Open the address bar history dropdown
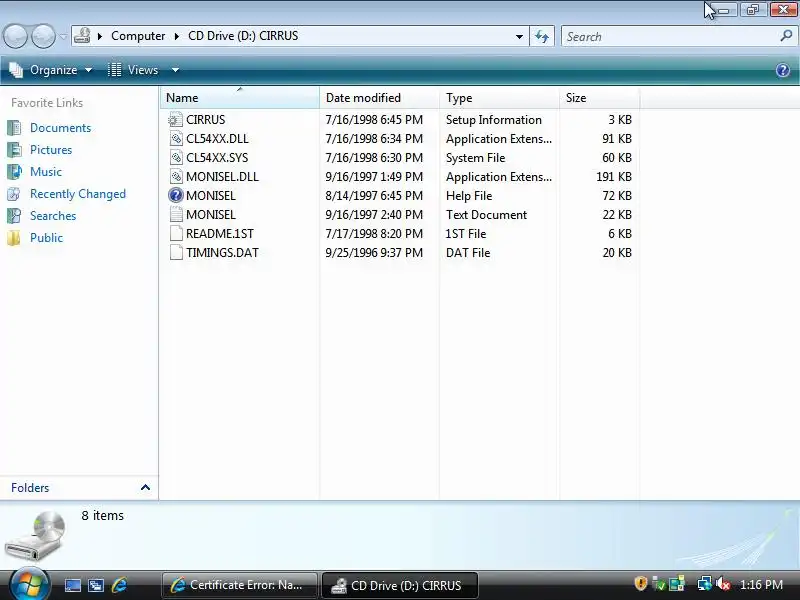 pos(519,37)
